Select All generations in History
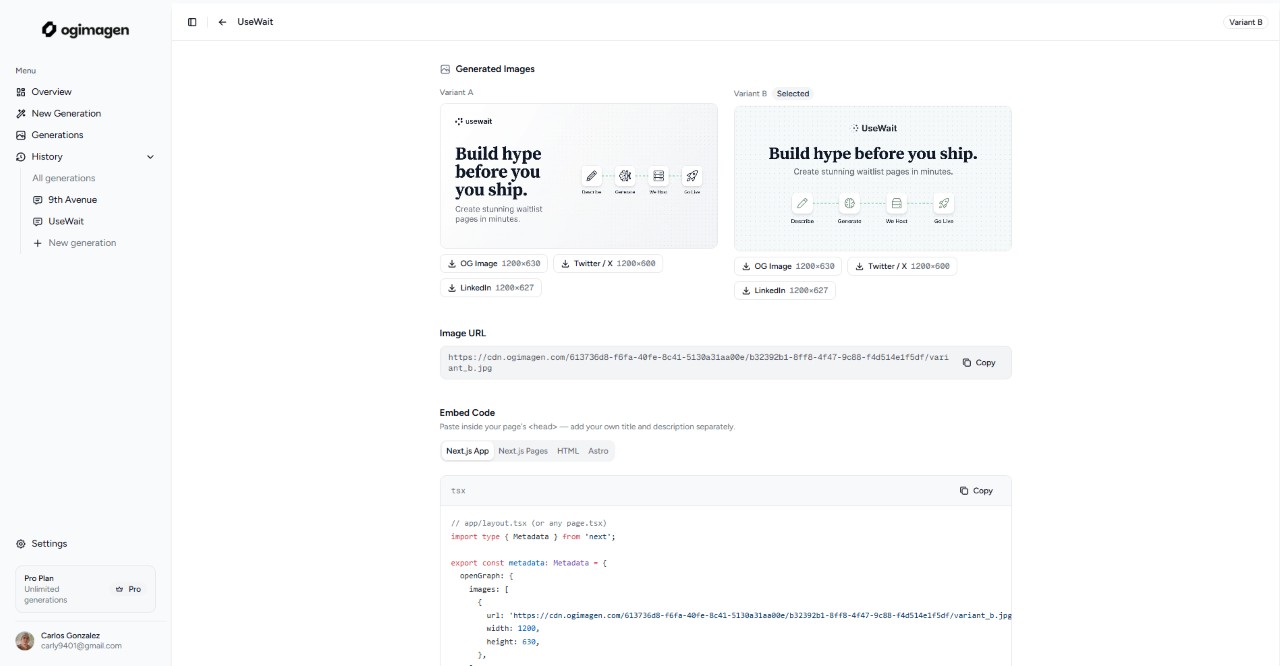Image resolution: width=1280 pixels, height=666 pixels. pyautogui.click(x=64, y=178)
